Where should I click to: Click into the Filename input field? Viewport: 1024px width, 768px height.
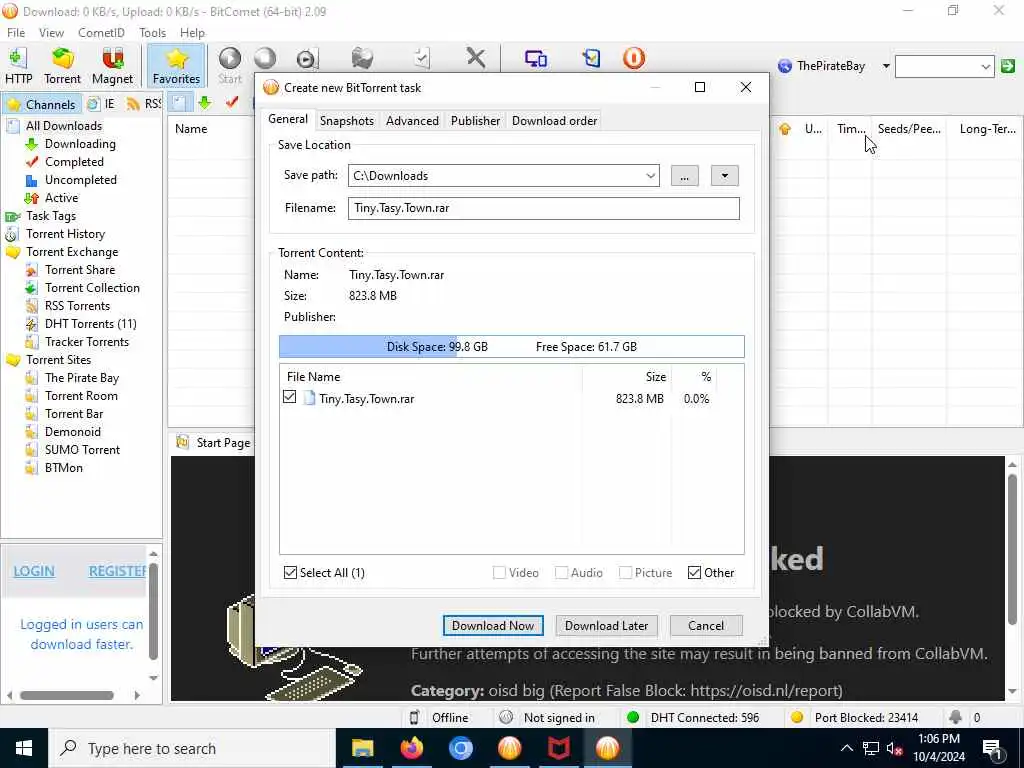coord(543,208)
